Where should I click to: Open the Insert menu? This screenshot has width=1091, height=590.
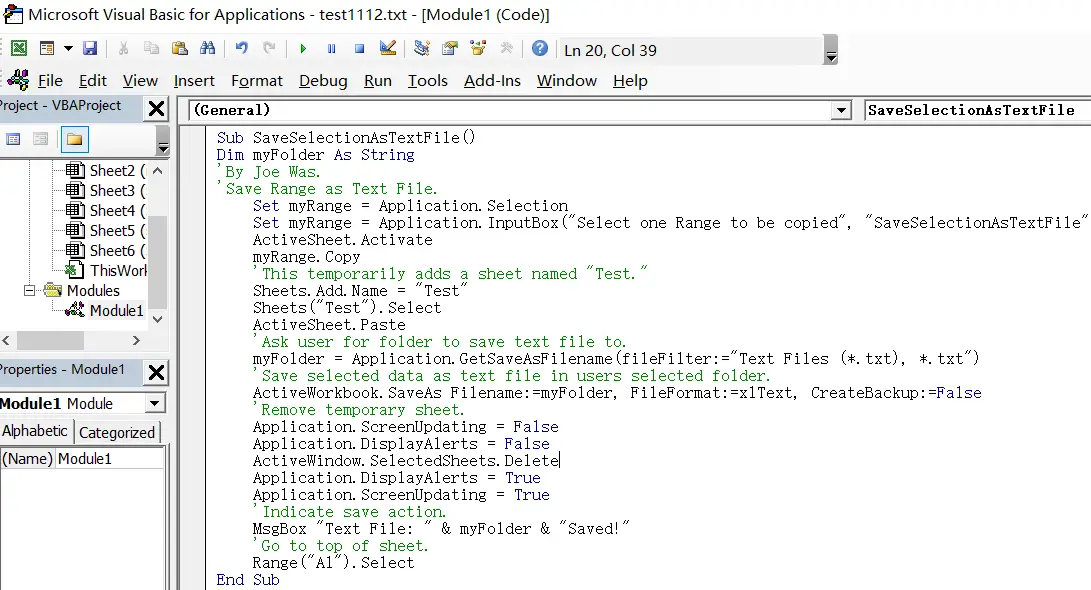[194, 81]
